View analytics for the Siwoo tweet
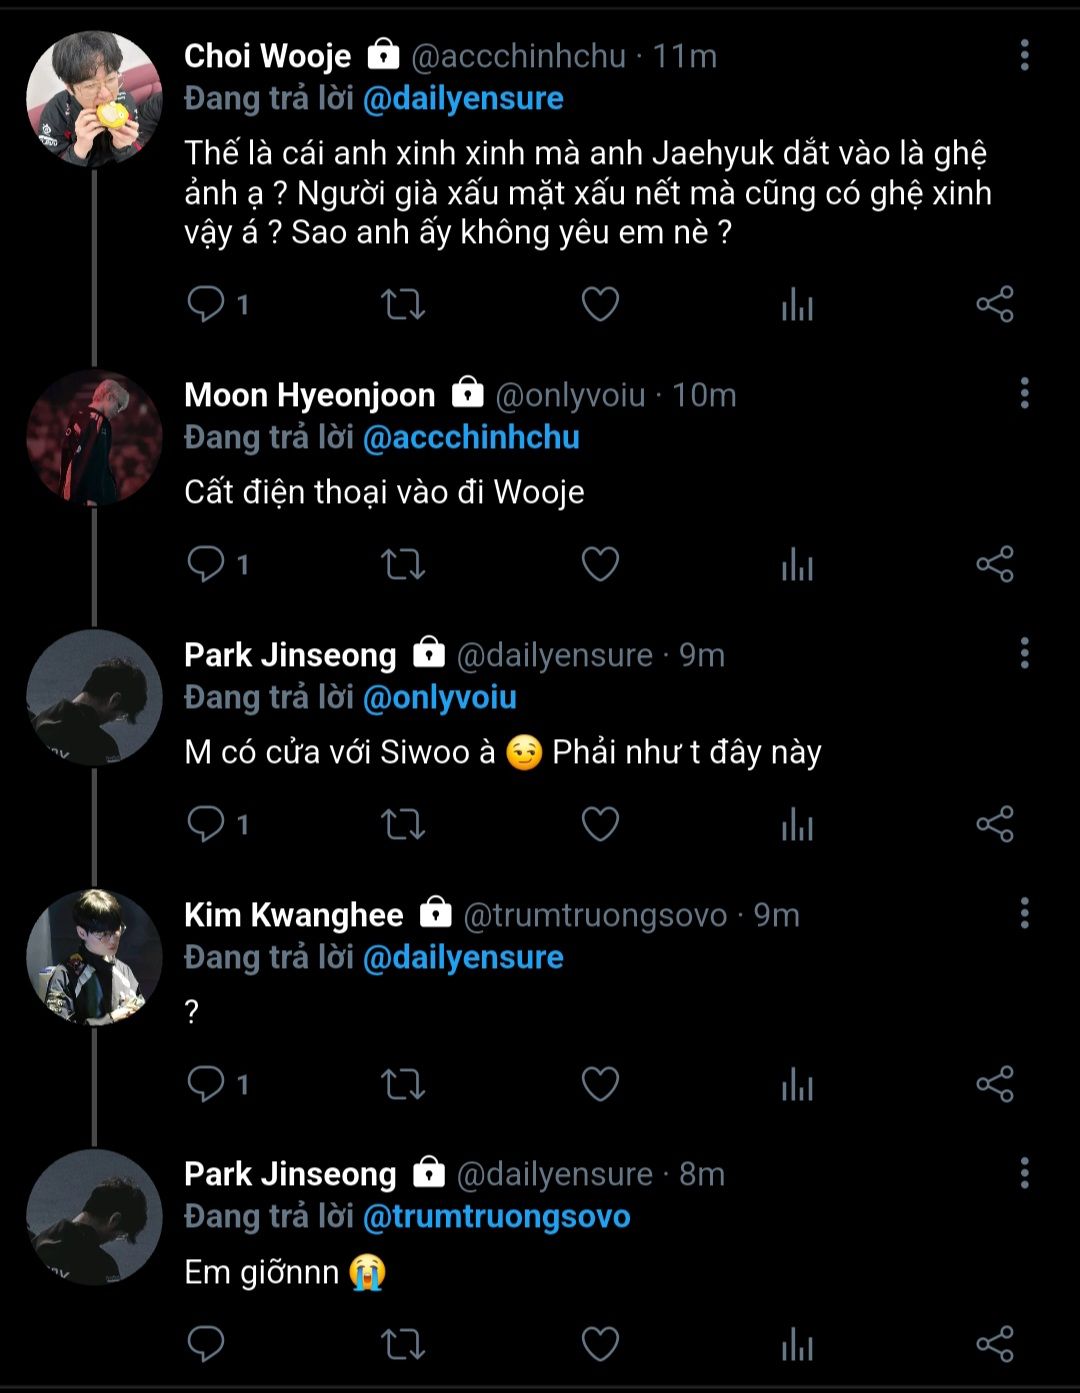Image resolution: width=1080 pixels, height=1393 pixels. tap(797, 824)
